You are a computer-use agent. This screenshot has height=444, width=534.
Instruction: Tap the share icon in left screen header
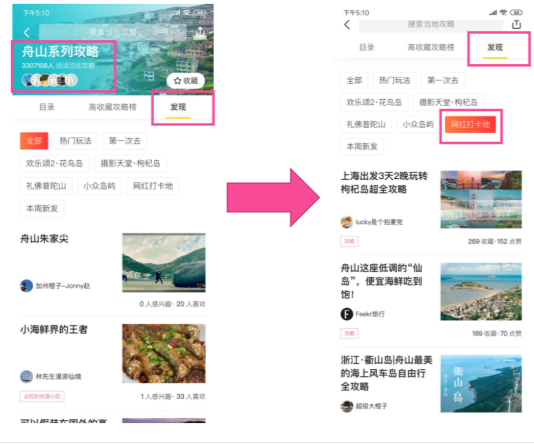(x=200, y=33)
